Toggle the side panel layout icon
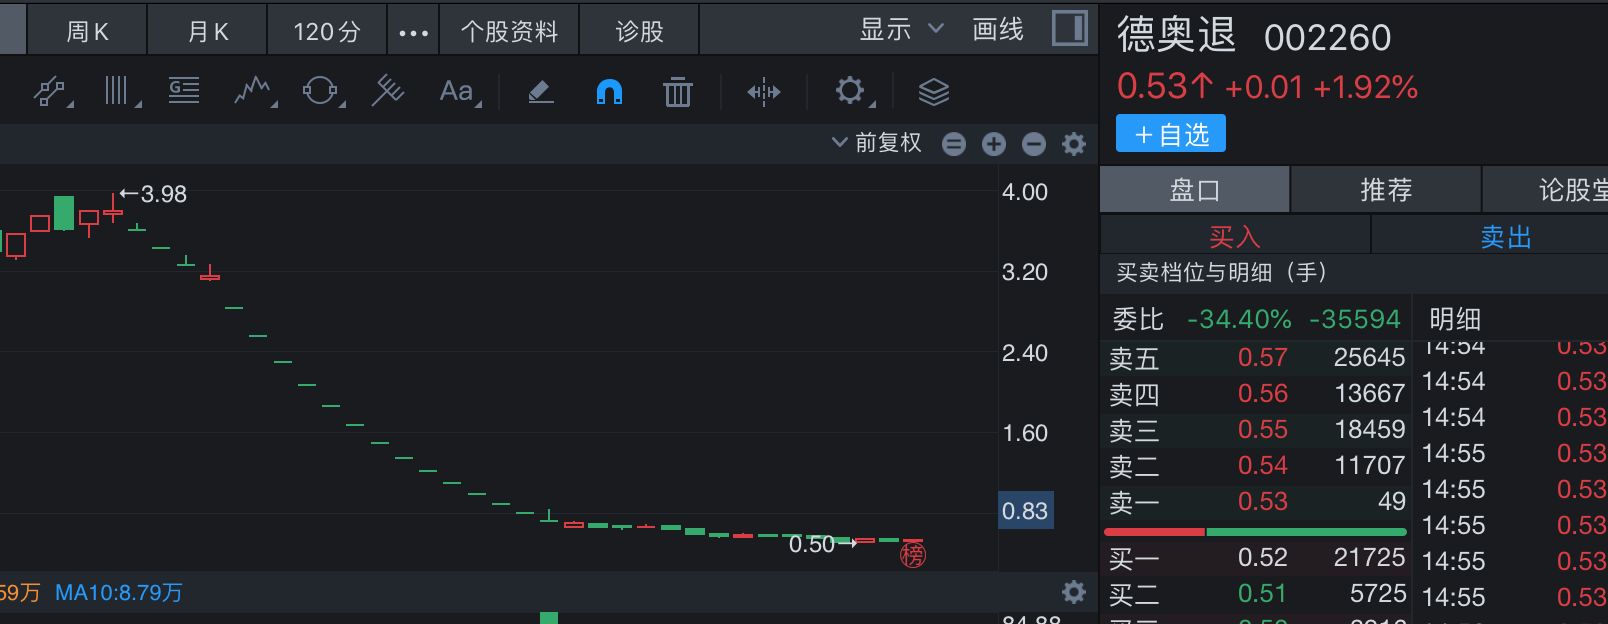The width and height of the screenshot is (1608, 624). point(1069,29)
